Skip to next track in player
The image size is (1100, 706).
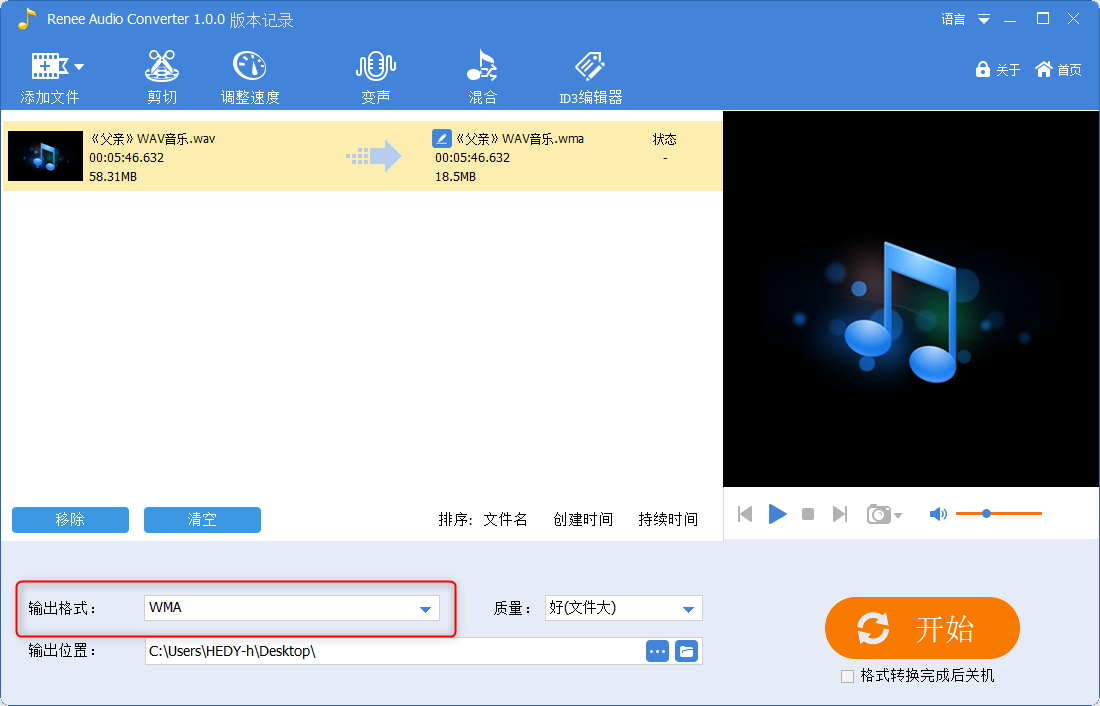pyautogui.click(x=840, y=514)
